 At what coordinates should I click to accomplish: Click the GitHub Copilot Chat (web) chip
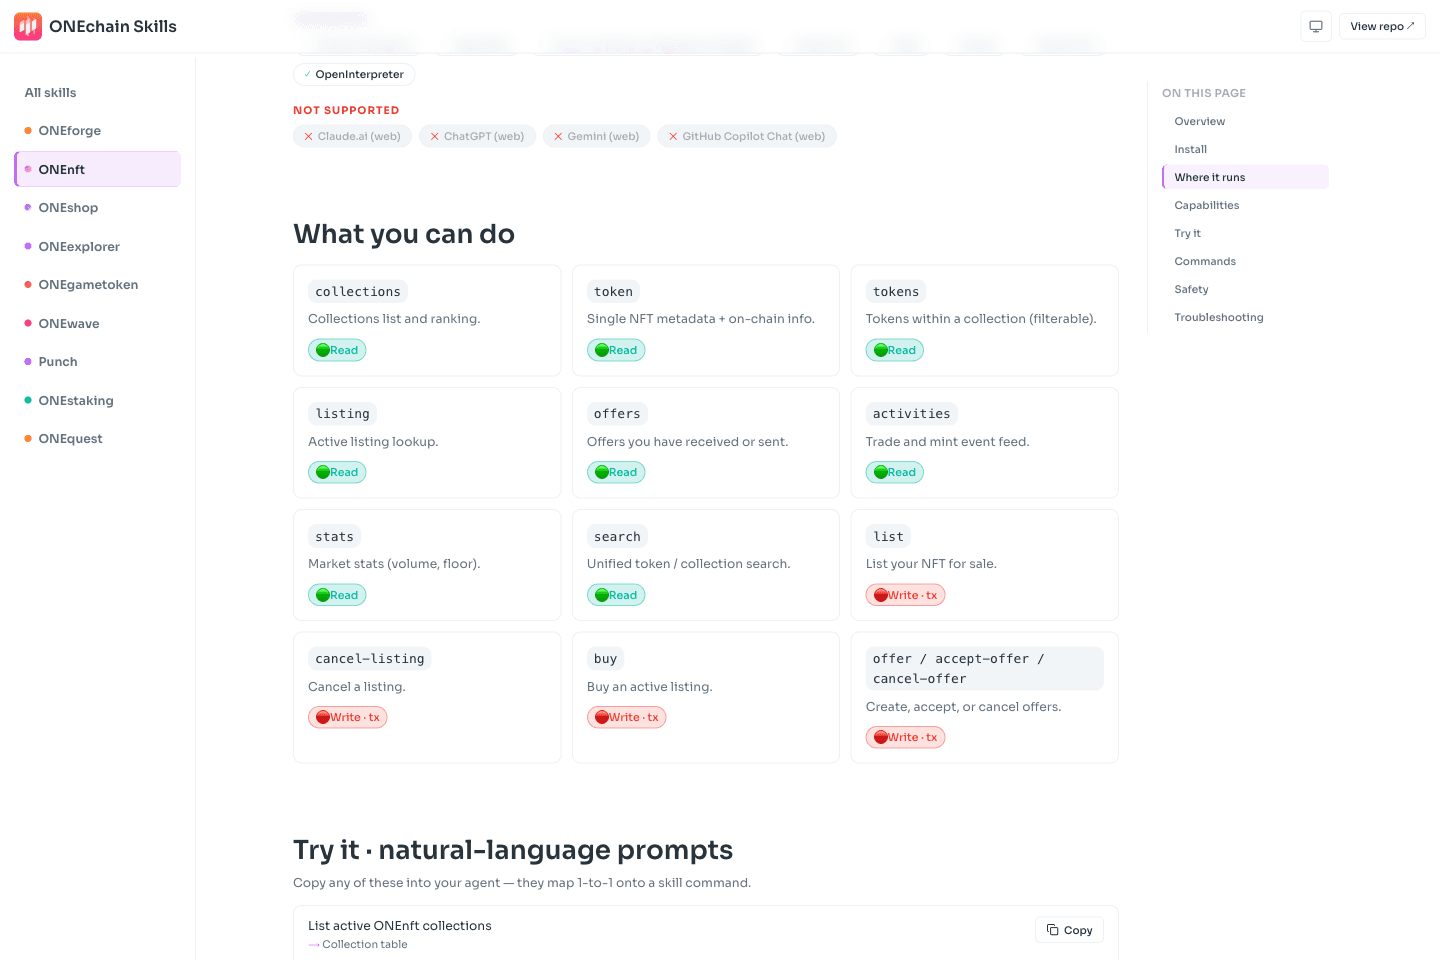pos(747,136)
